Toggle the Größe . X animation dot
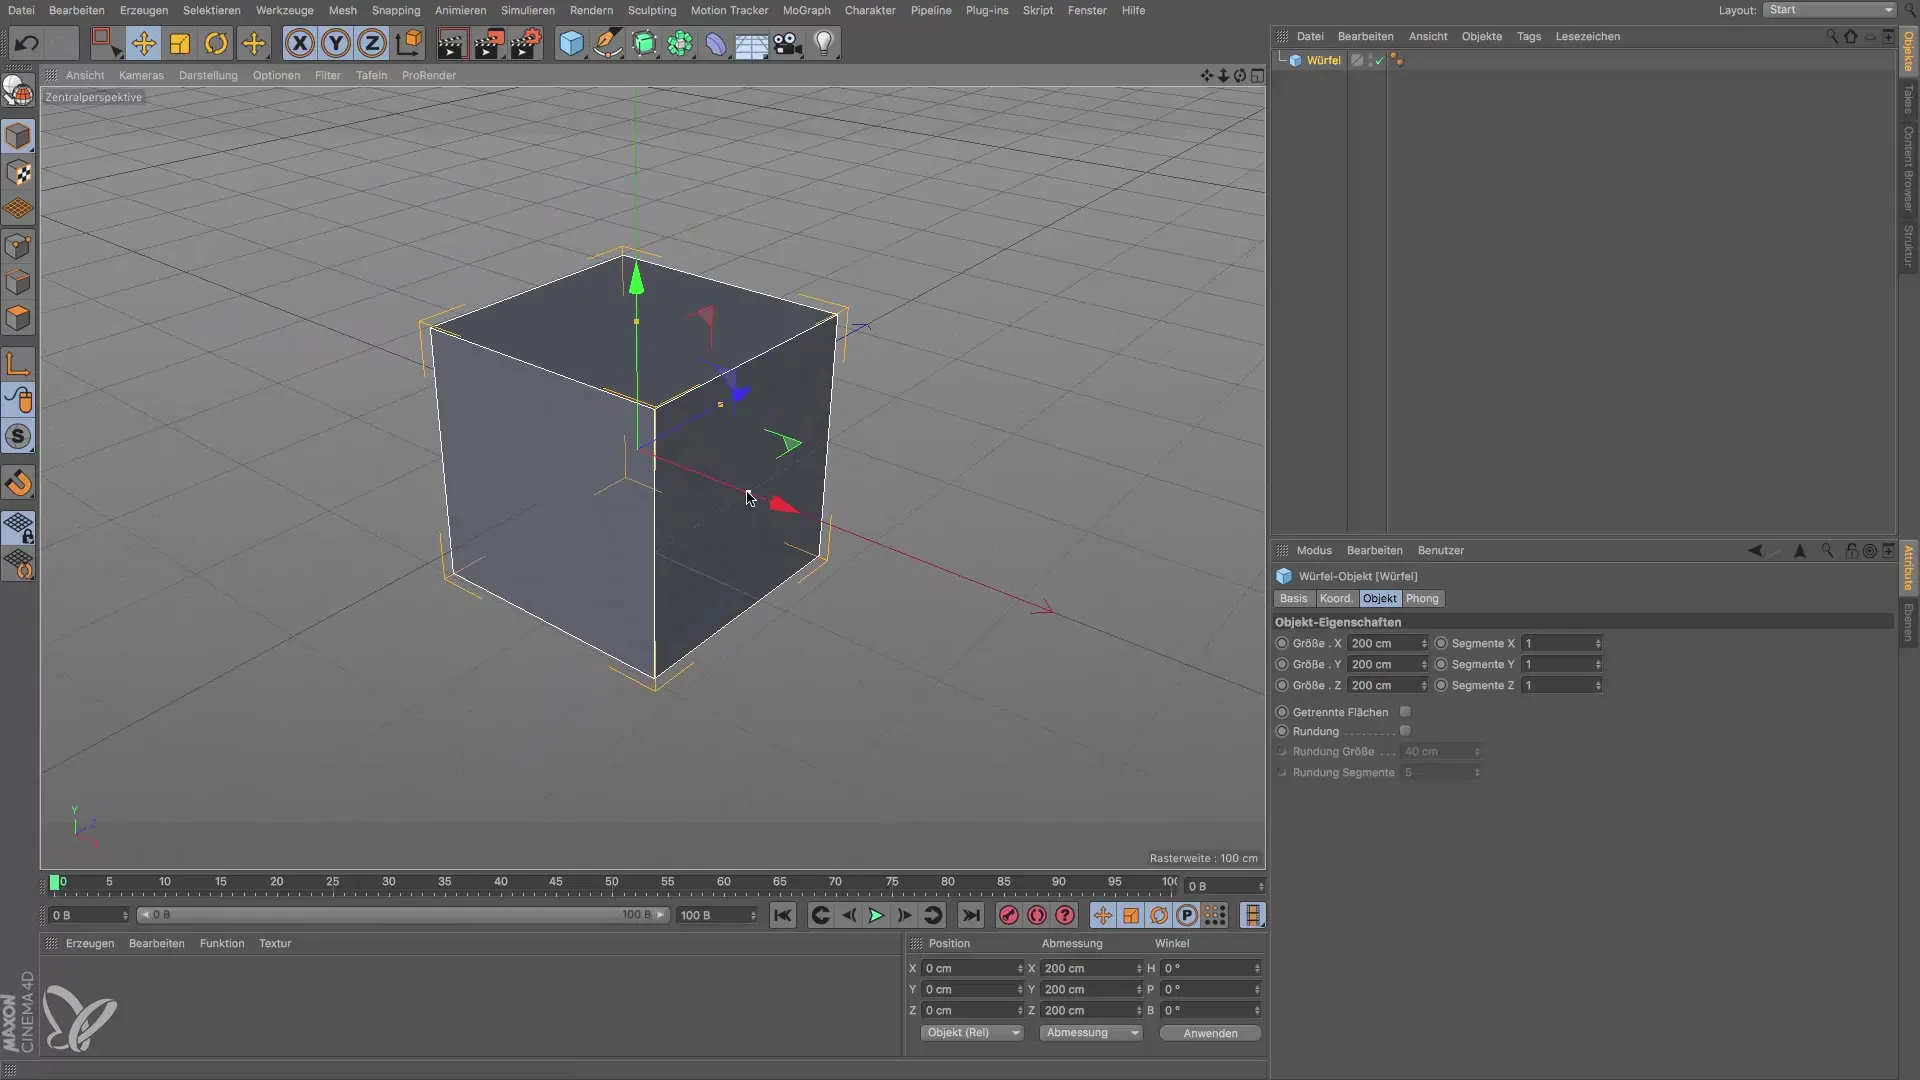The height and width of the screenshot is (1080, 1920). coord(1282,643)
